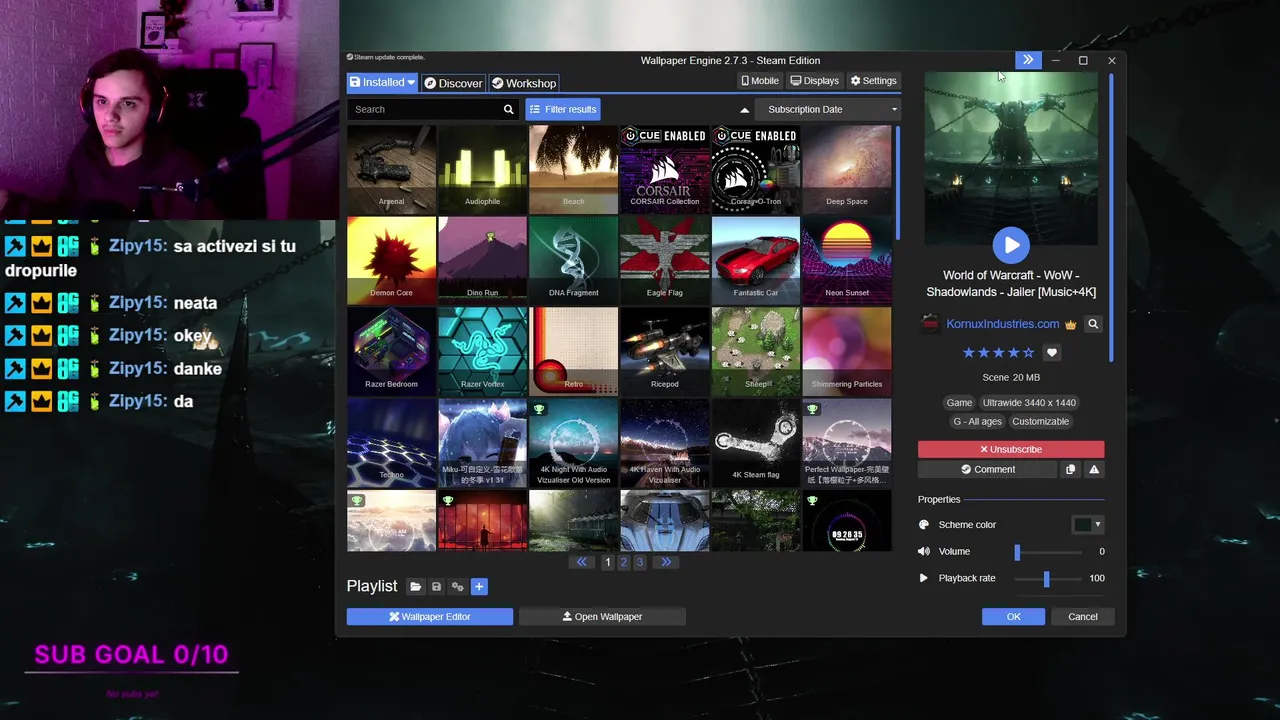Select the Beach wallpaper thumbnail

[x=573, y=169]
